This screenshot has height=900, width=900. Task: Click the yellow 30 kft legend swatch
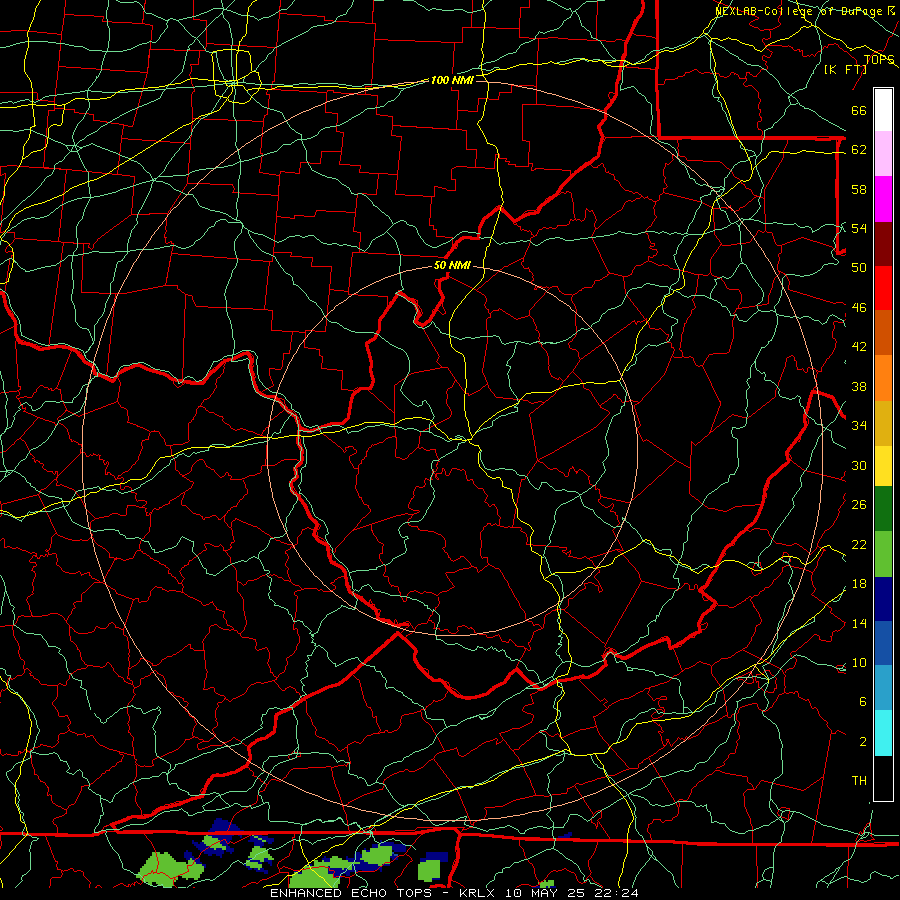click(x=883, y=466)
